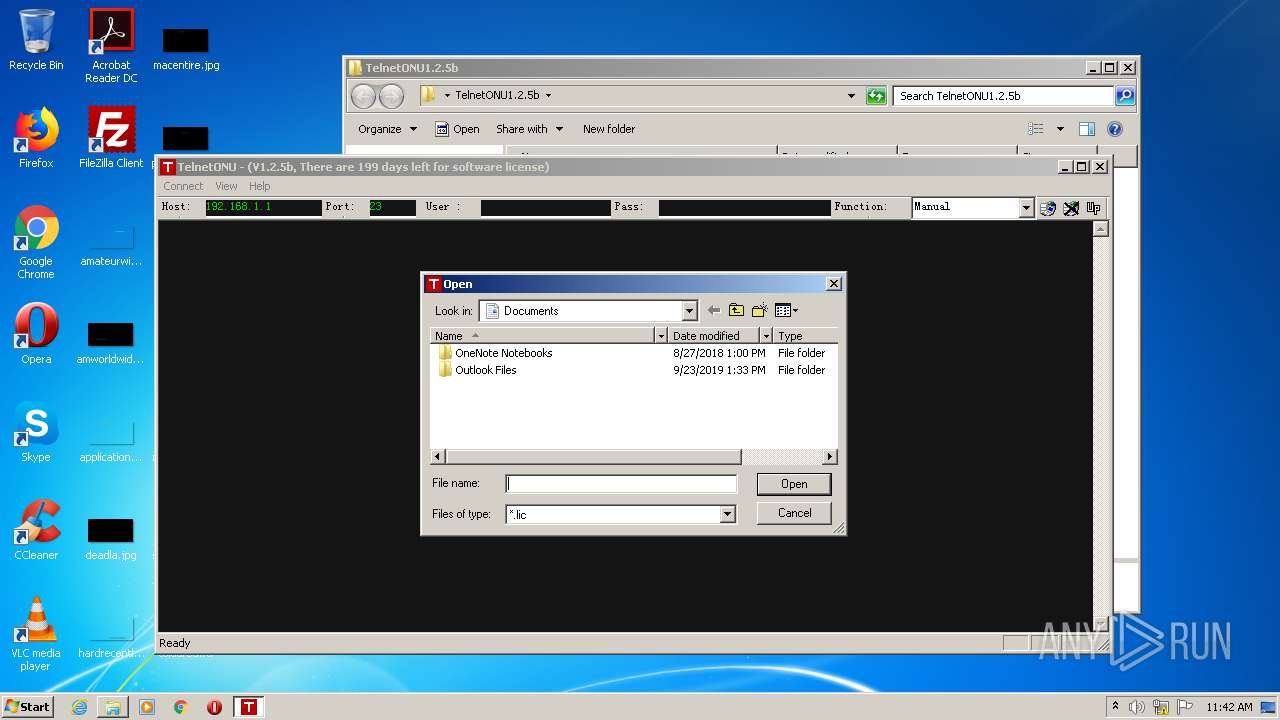Viewport: 1280px width, 720px height.
Task: Click the Start button
Action: click(27, 707)
